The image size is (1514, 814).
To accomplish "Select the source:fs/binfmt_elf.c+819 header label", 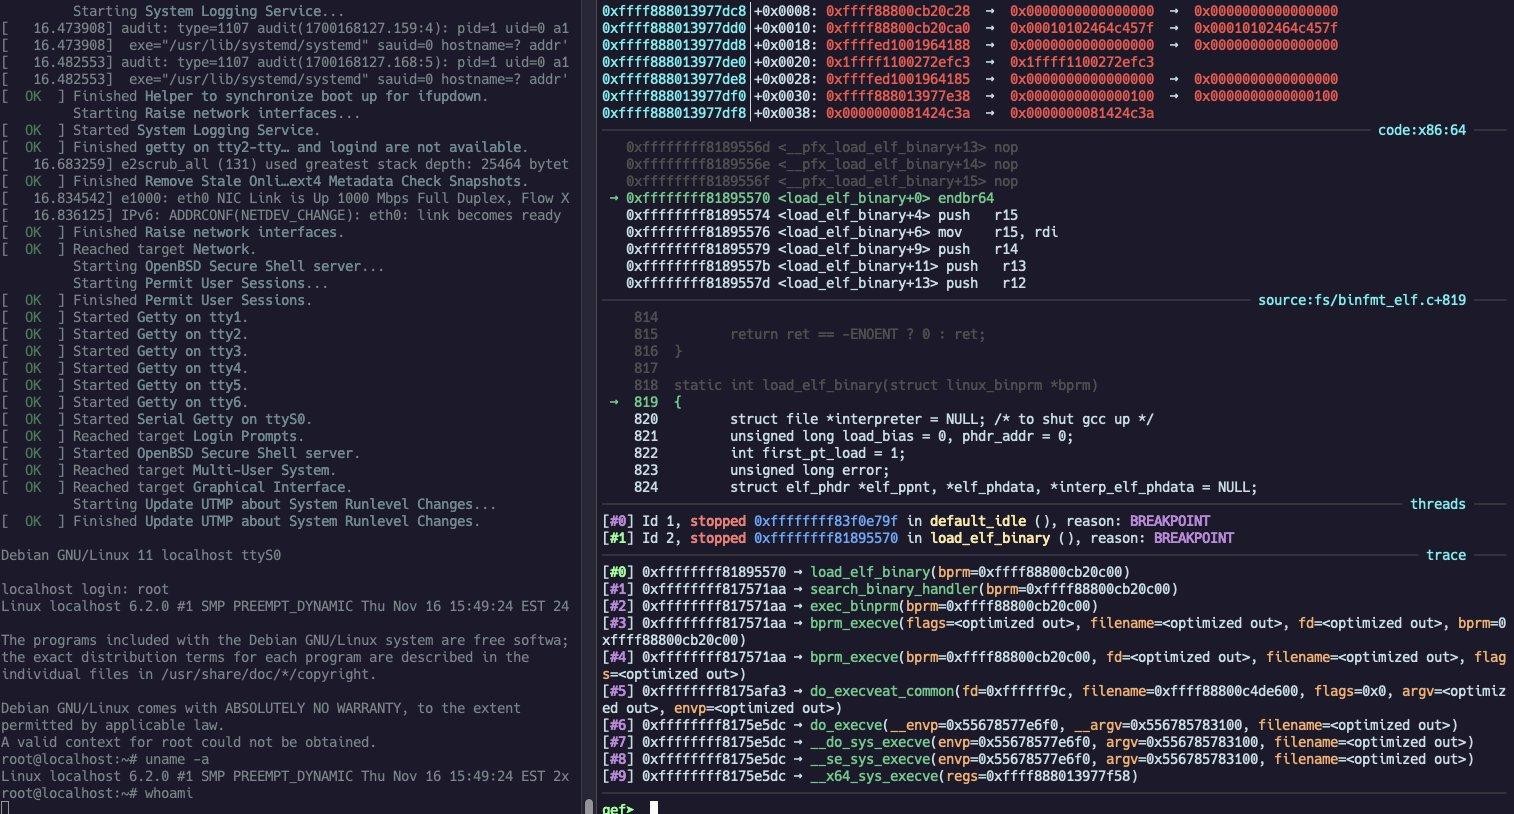I will (1361, 300).
